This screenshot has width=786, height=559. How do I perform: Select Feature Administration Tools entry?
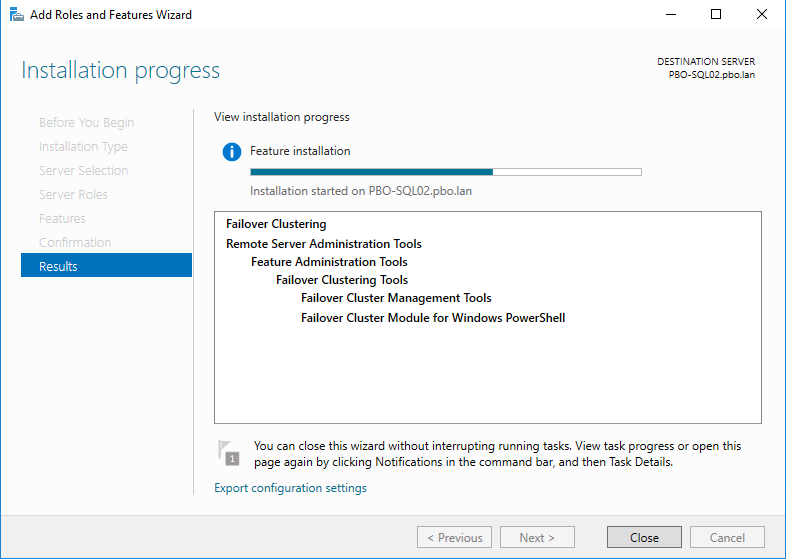329,262
